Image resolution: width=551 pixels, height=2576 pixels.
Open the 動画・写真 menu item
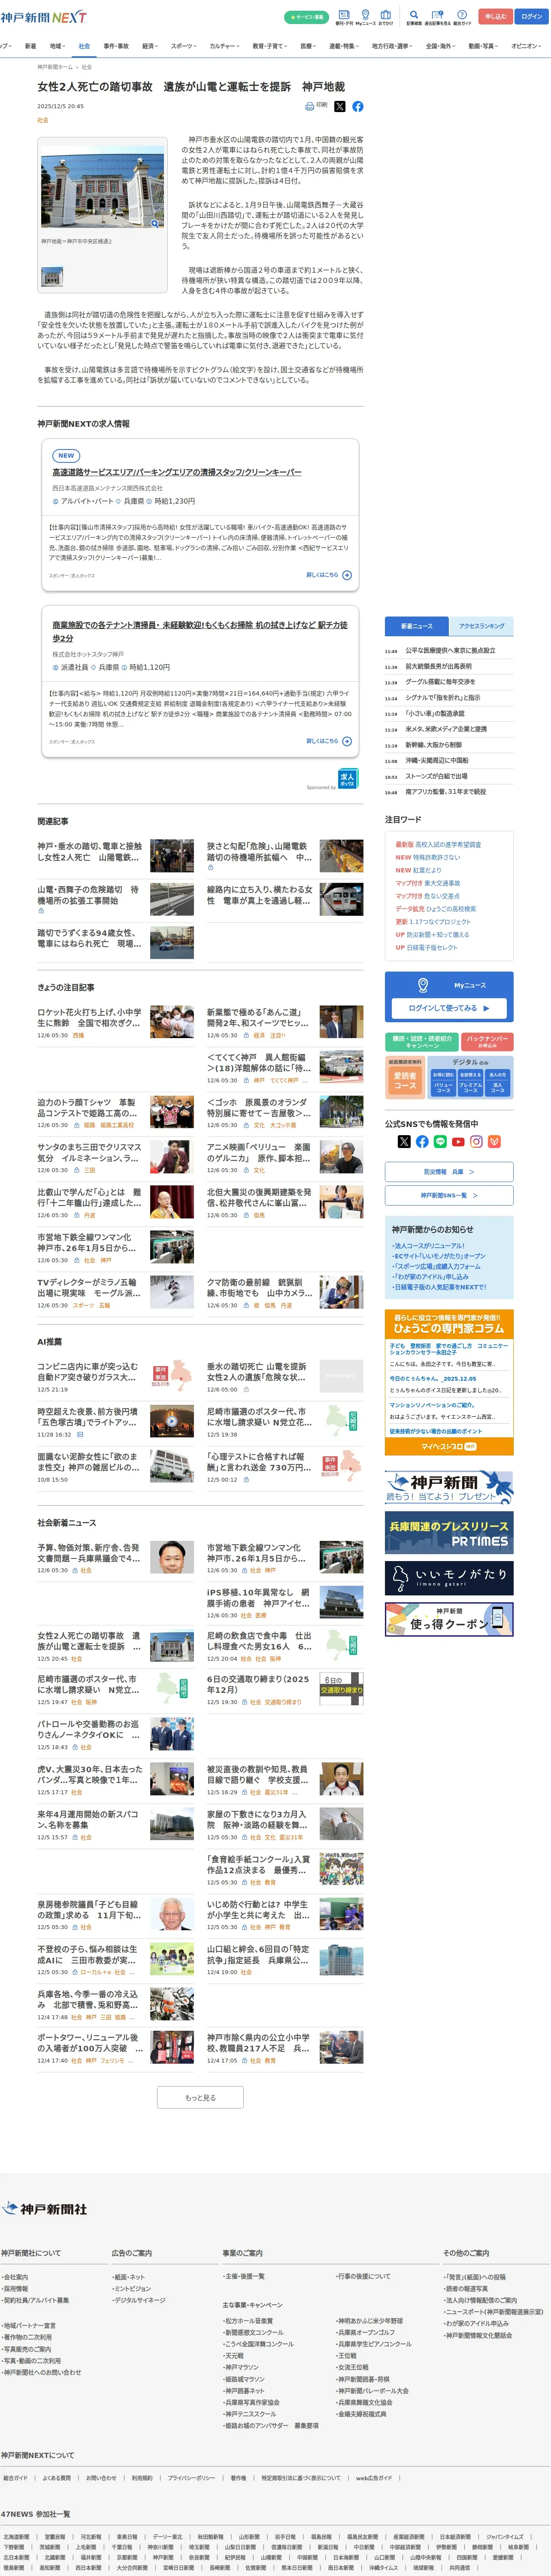coord(483,46)
